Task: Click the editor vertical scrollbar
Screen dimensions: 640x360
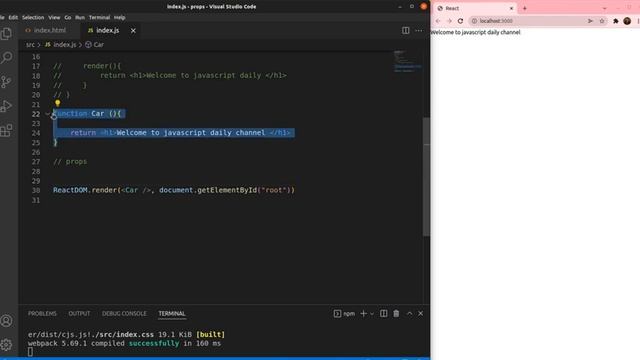Action: (x=427, y=177)
